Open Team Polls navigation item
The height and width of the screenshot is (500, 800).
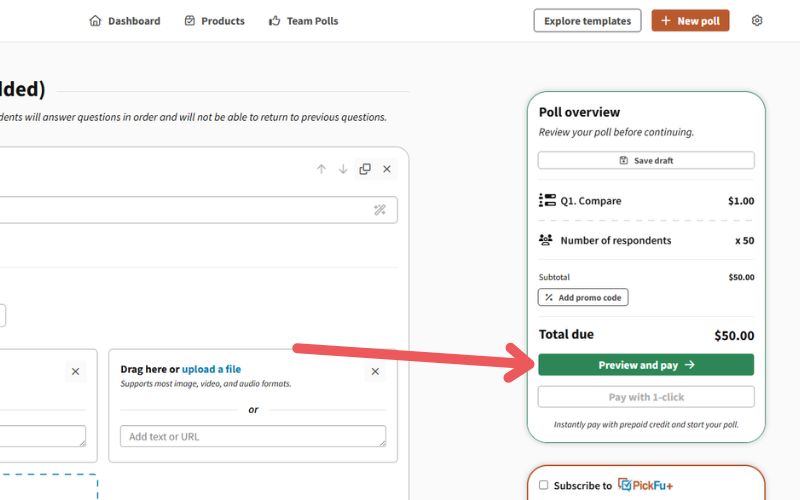[x=304, y=21]
